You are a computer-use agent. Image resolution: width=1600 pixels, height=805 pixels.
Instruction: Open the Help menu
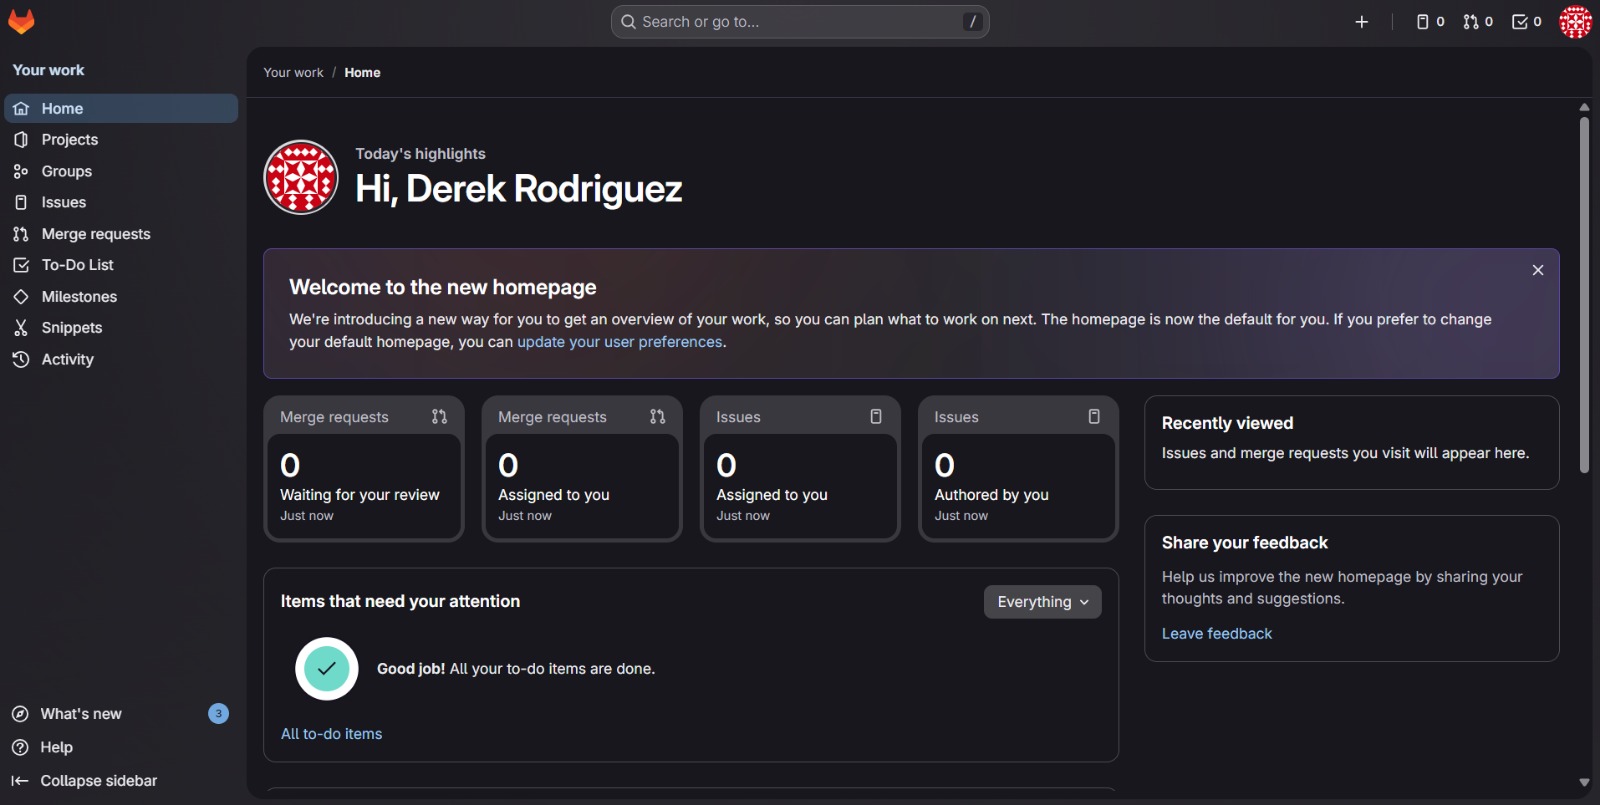[x=56, y=747]
